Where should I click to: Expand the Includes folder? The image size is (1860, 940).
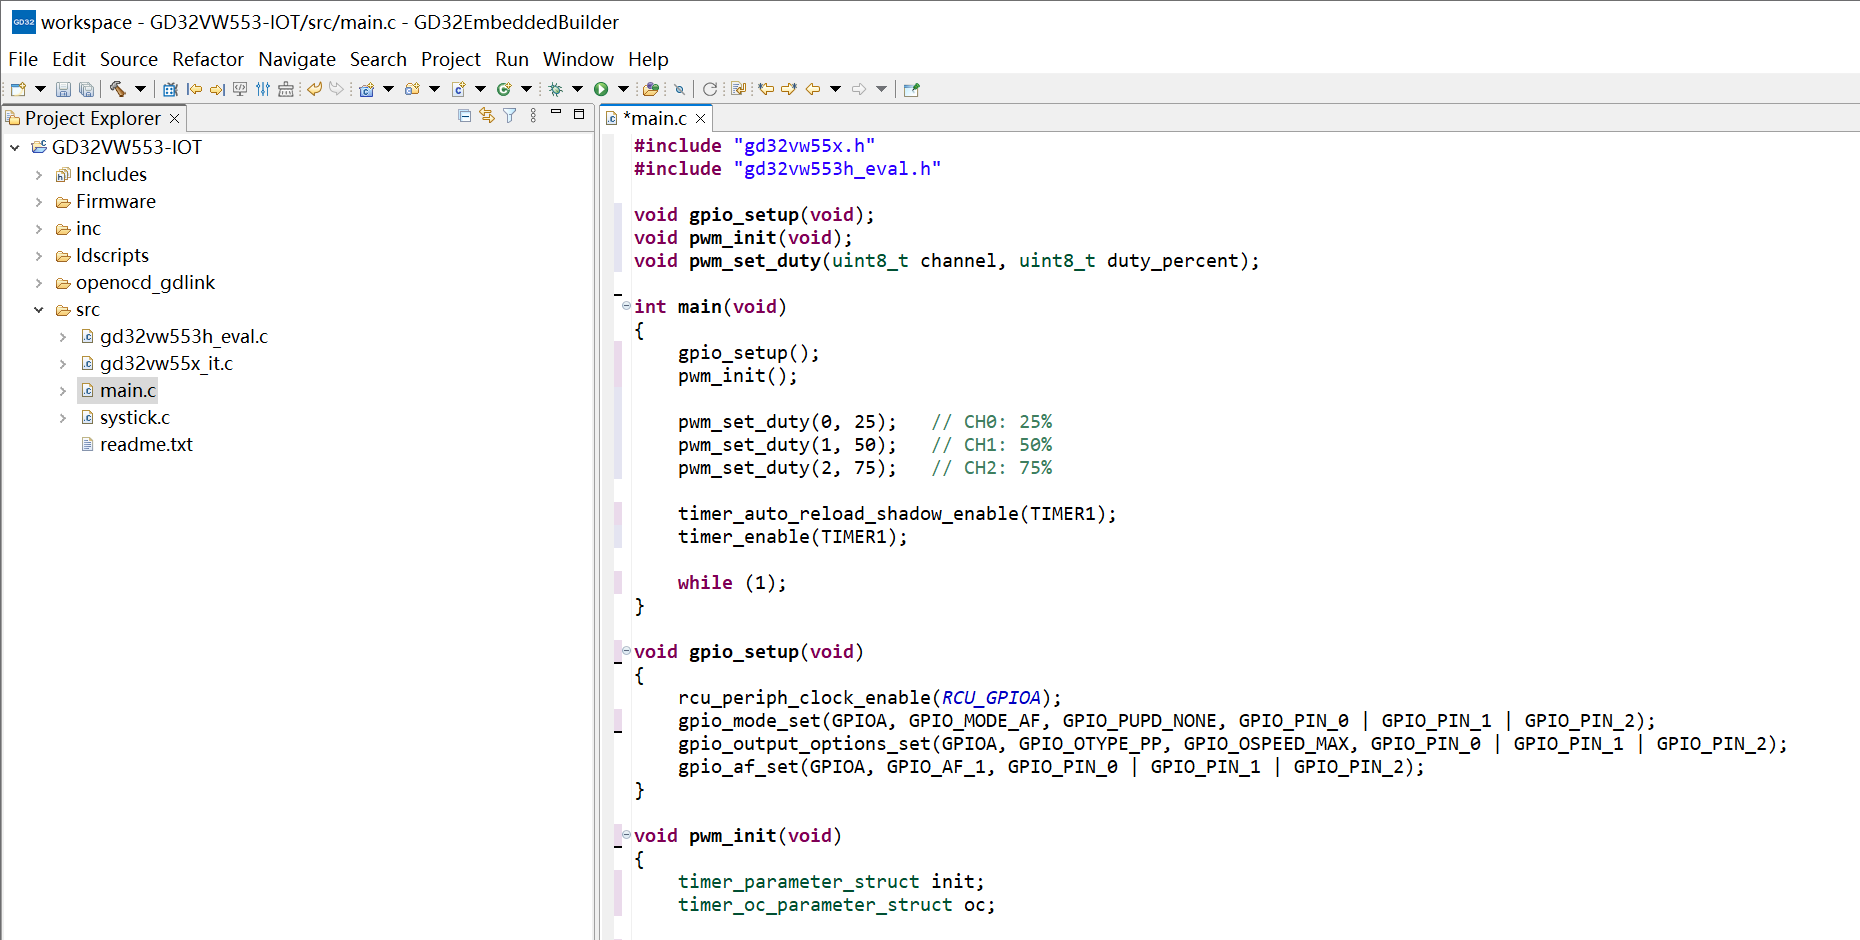[x=39, y=174]
